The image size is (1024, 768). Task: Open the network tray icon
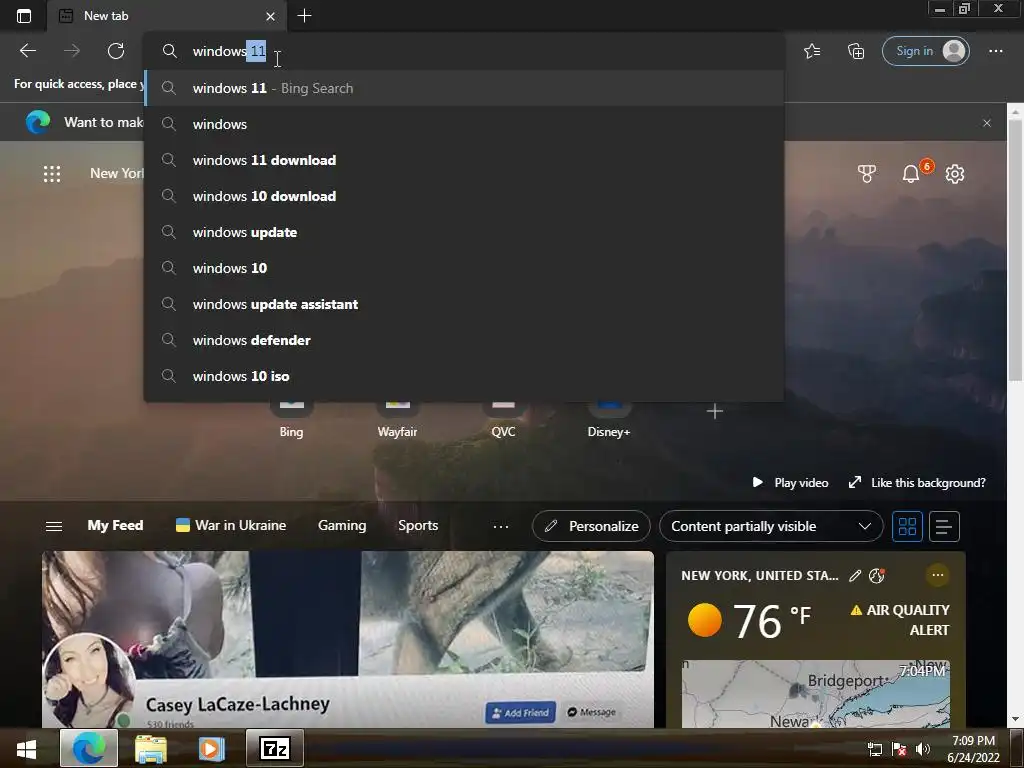point(875,749)
